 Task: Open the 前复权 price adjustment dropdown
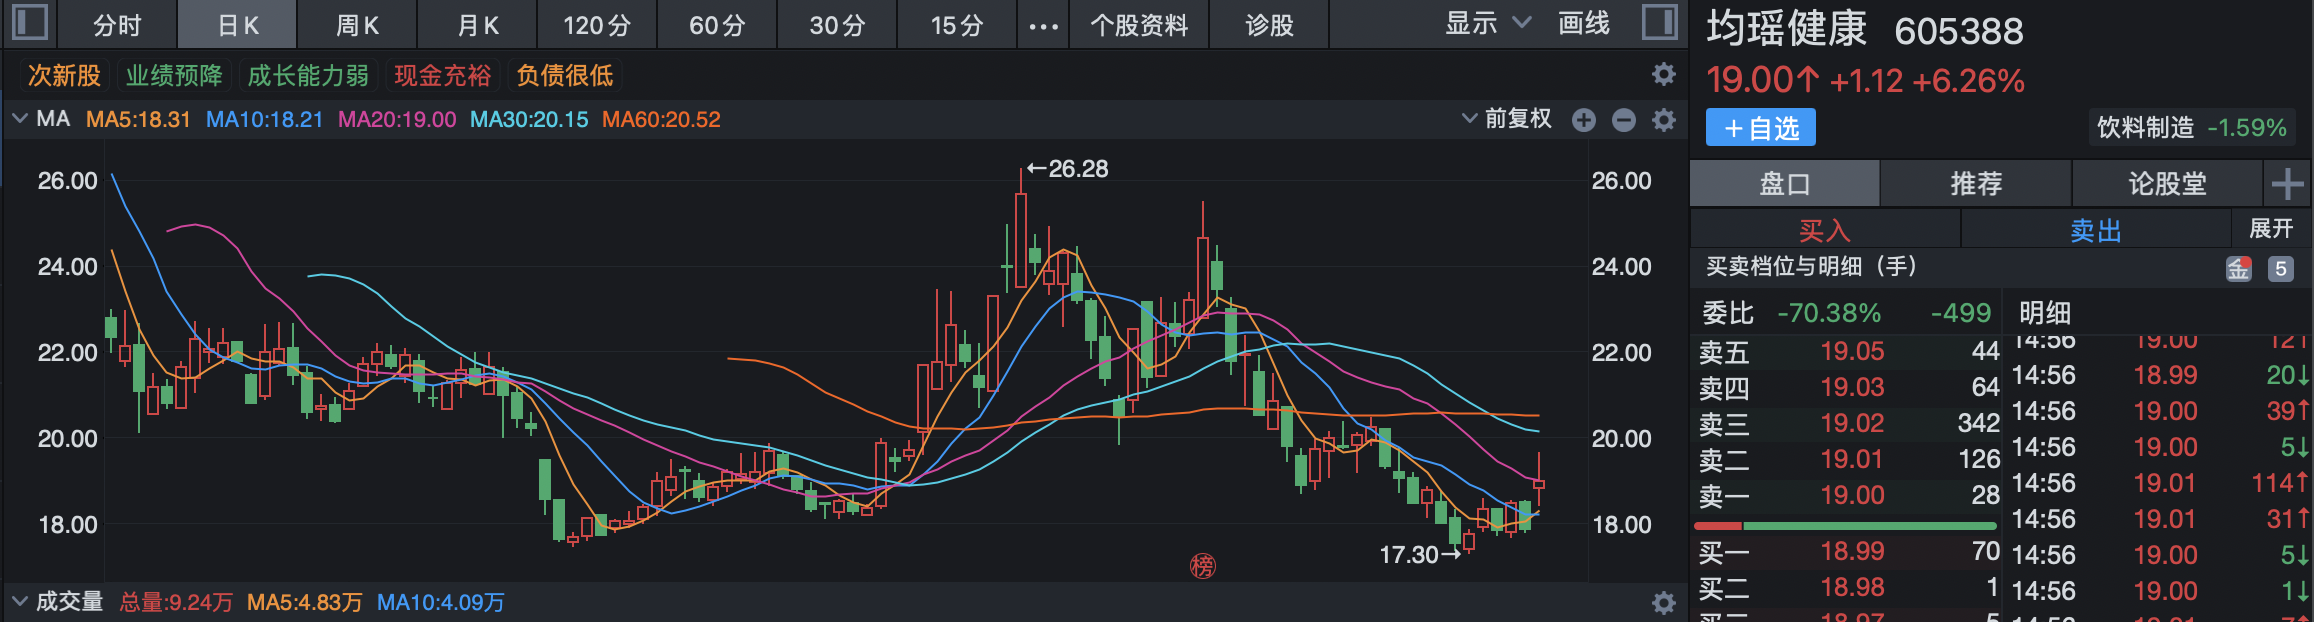1507,119
